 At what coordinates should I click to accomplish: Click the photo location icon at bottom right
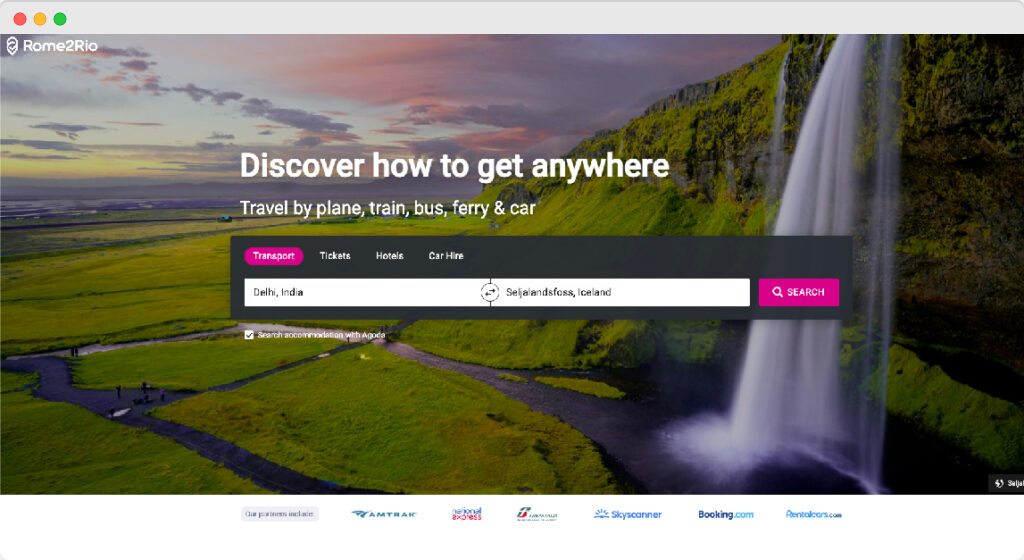coord(999,483)
